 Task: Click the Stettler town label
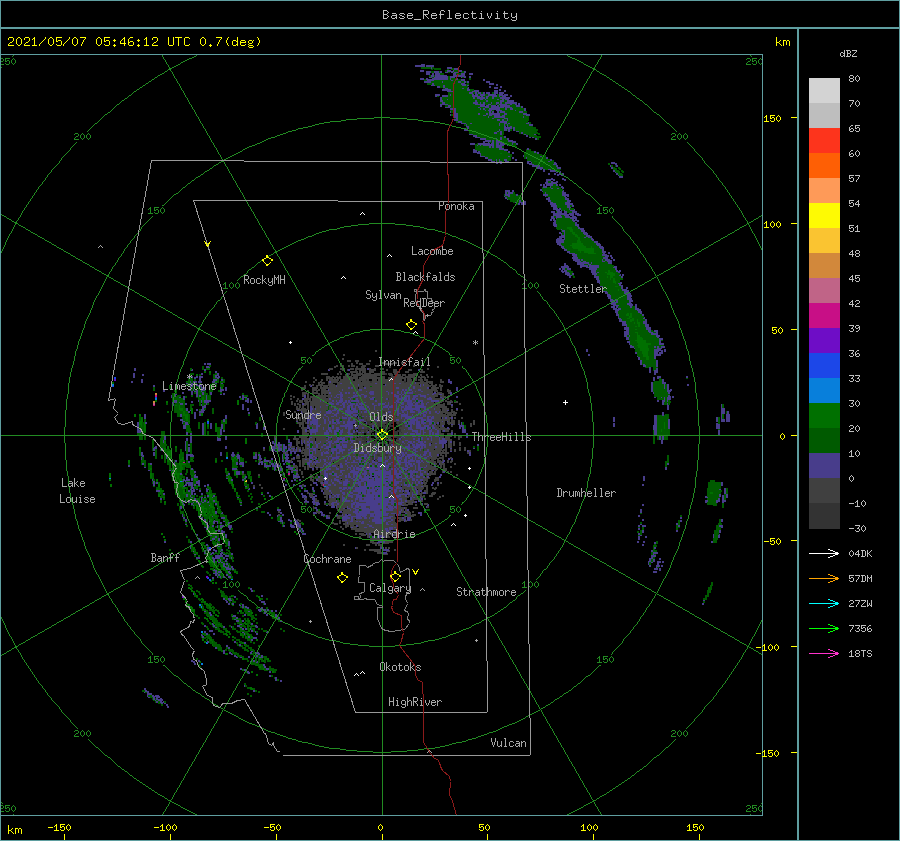coord(583,289)
